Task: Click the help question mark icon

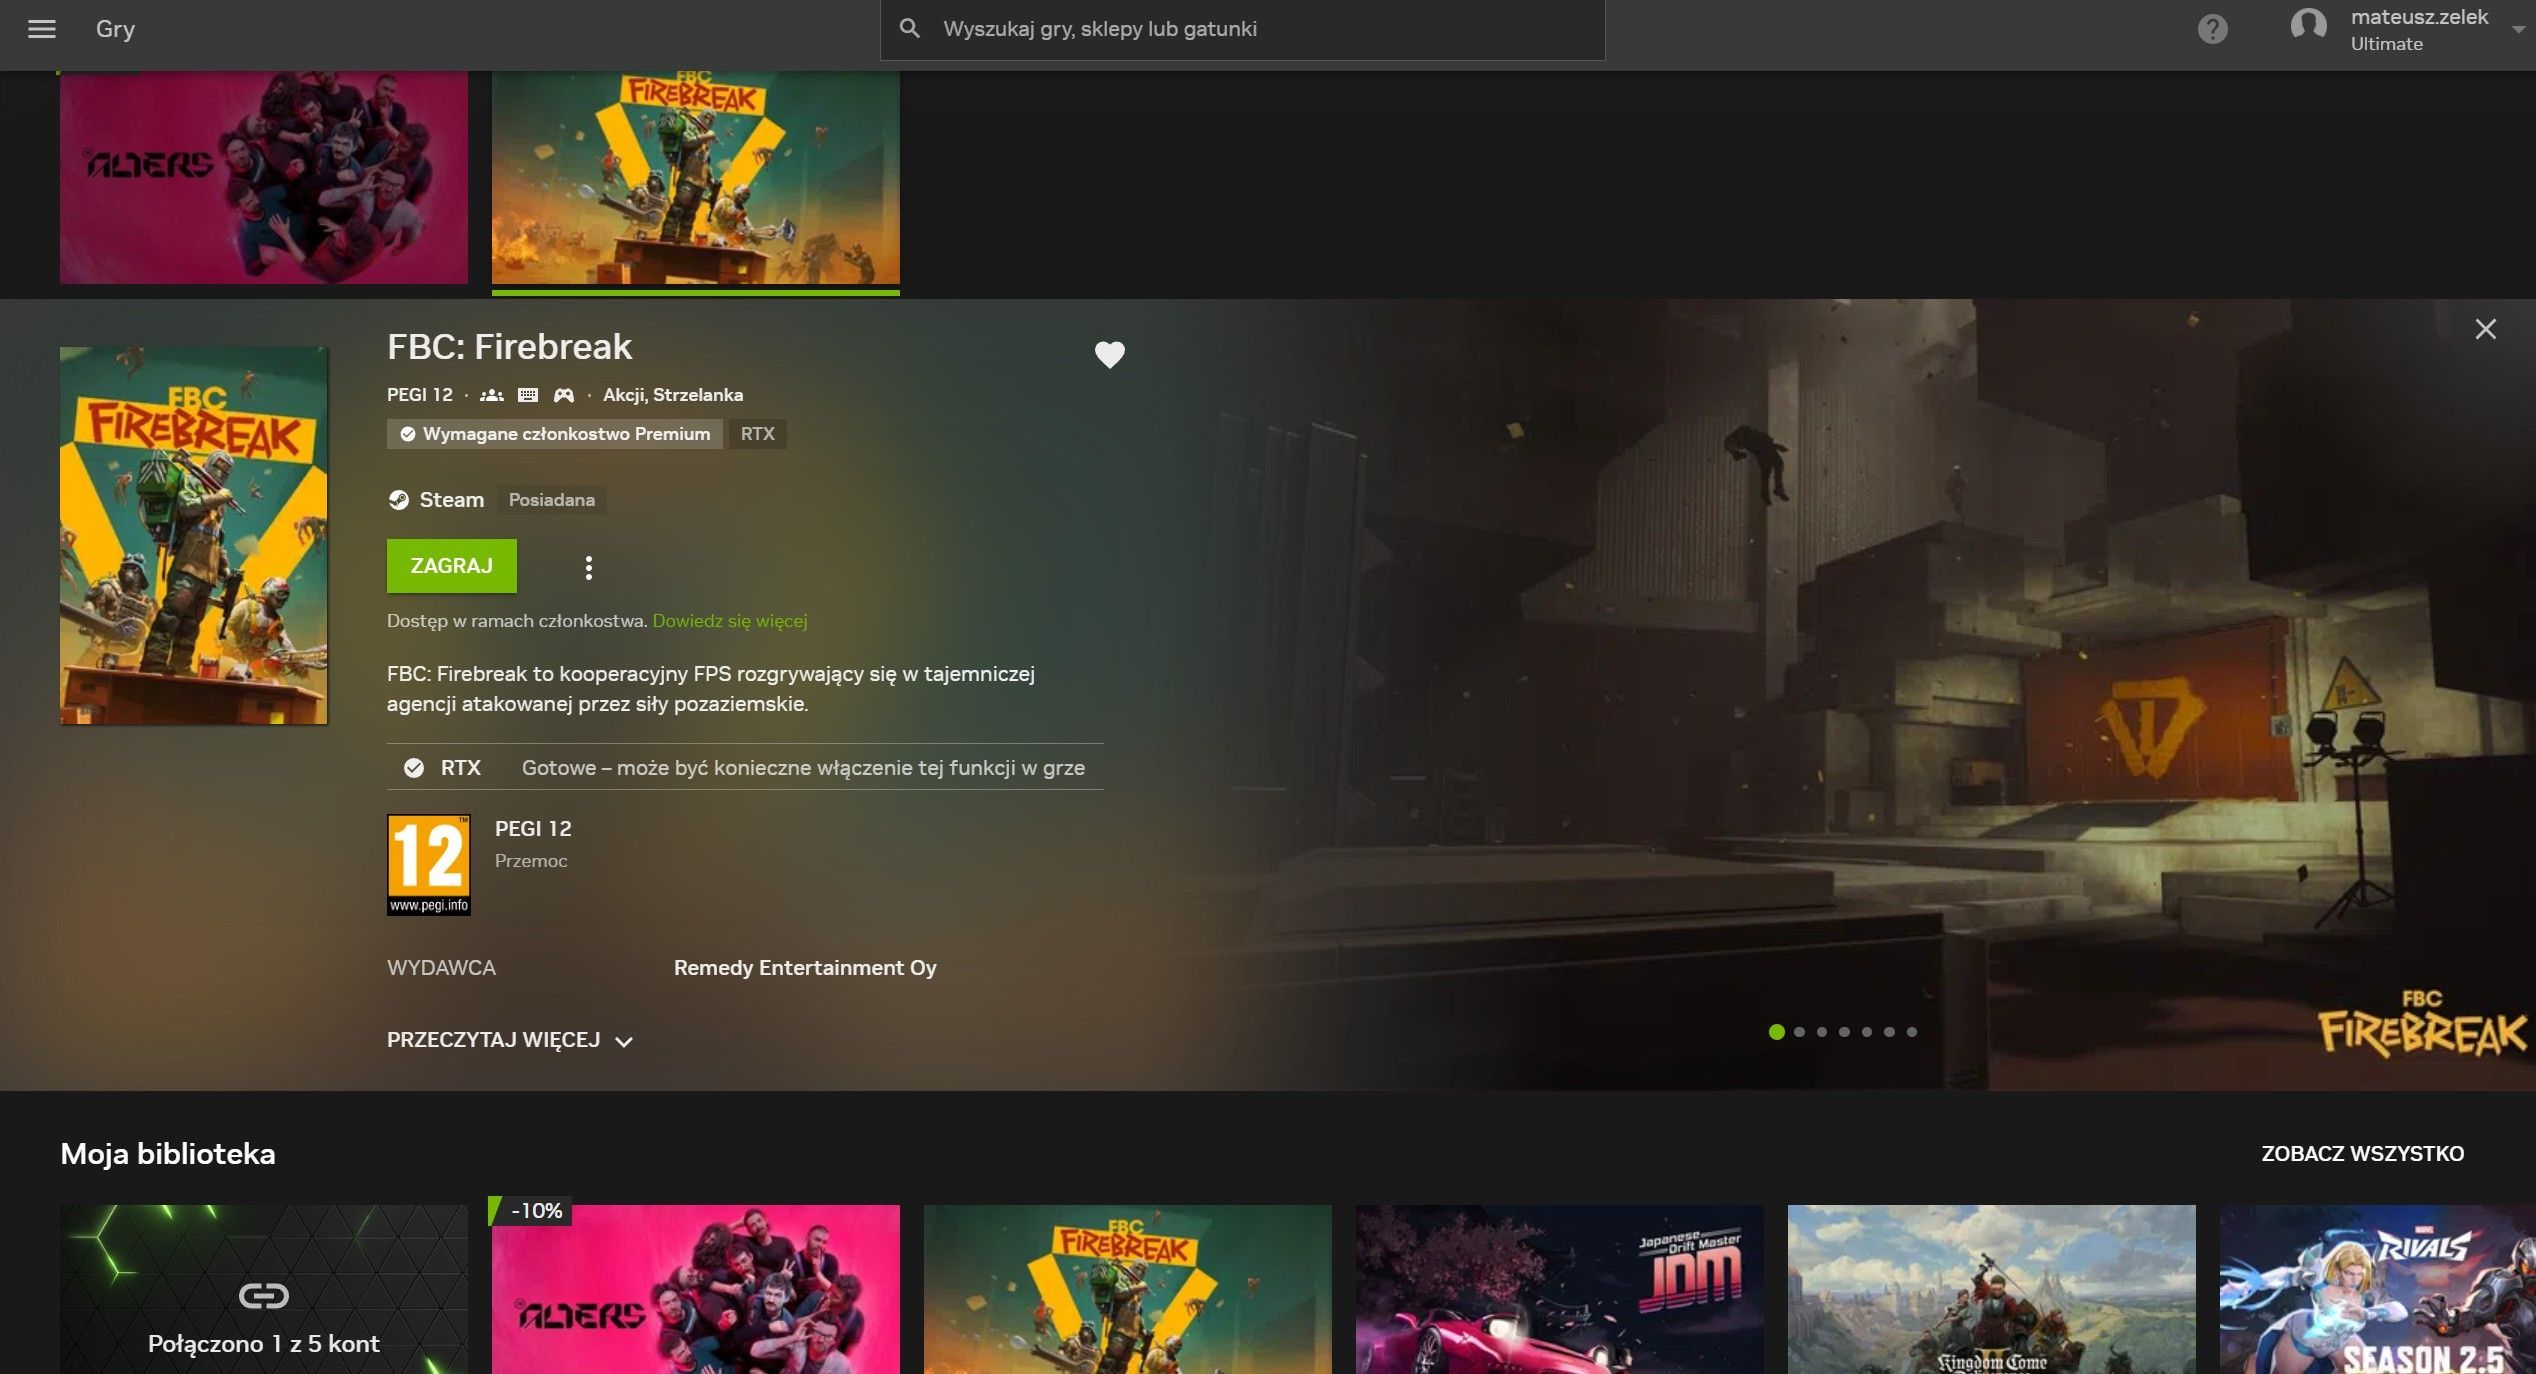Action: [x=2212, y=29]
